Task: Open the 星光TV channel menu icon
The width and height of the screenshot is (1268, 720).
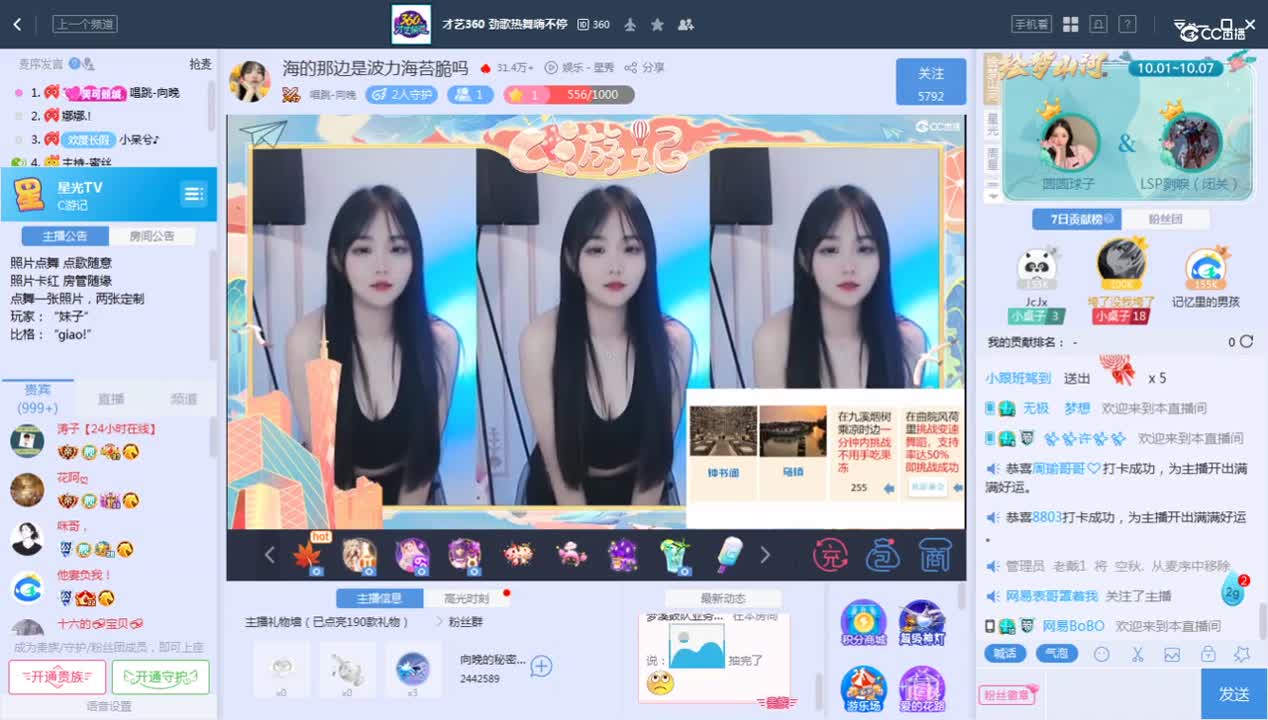Action: coord(194,194)
